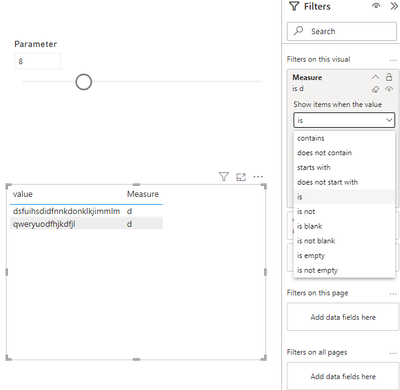Hide the Measure filter using eye icon
Screen dimensions: 400x390
coord(389,89)
